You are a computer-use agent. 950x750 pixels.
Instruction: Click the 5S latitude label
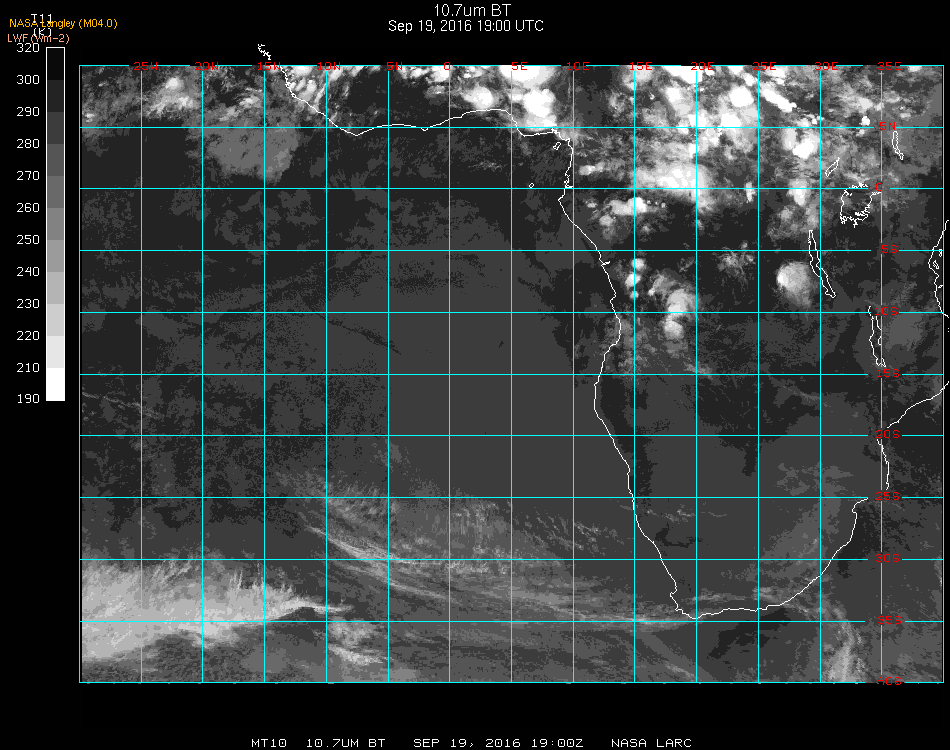click(x=889, y=249)
